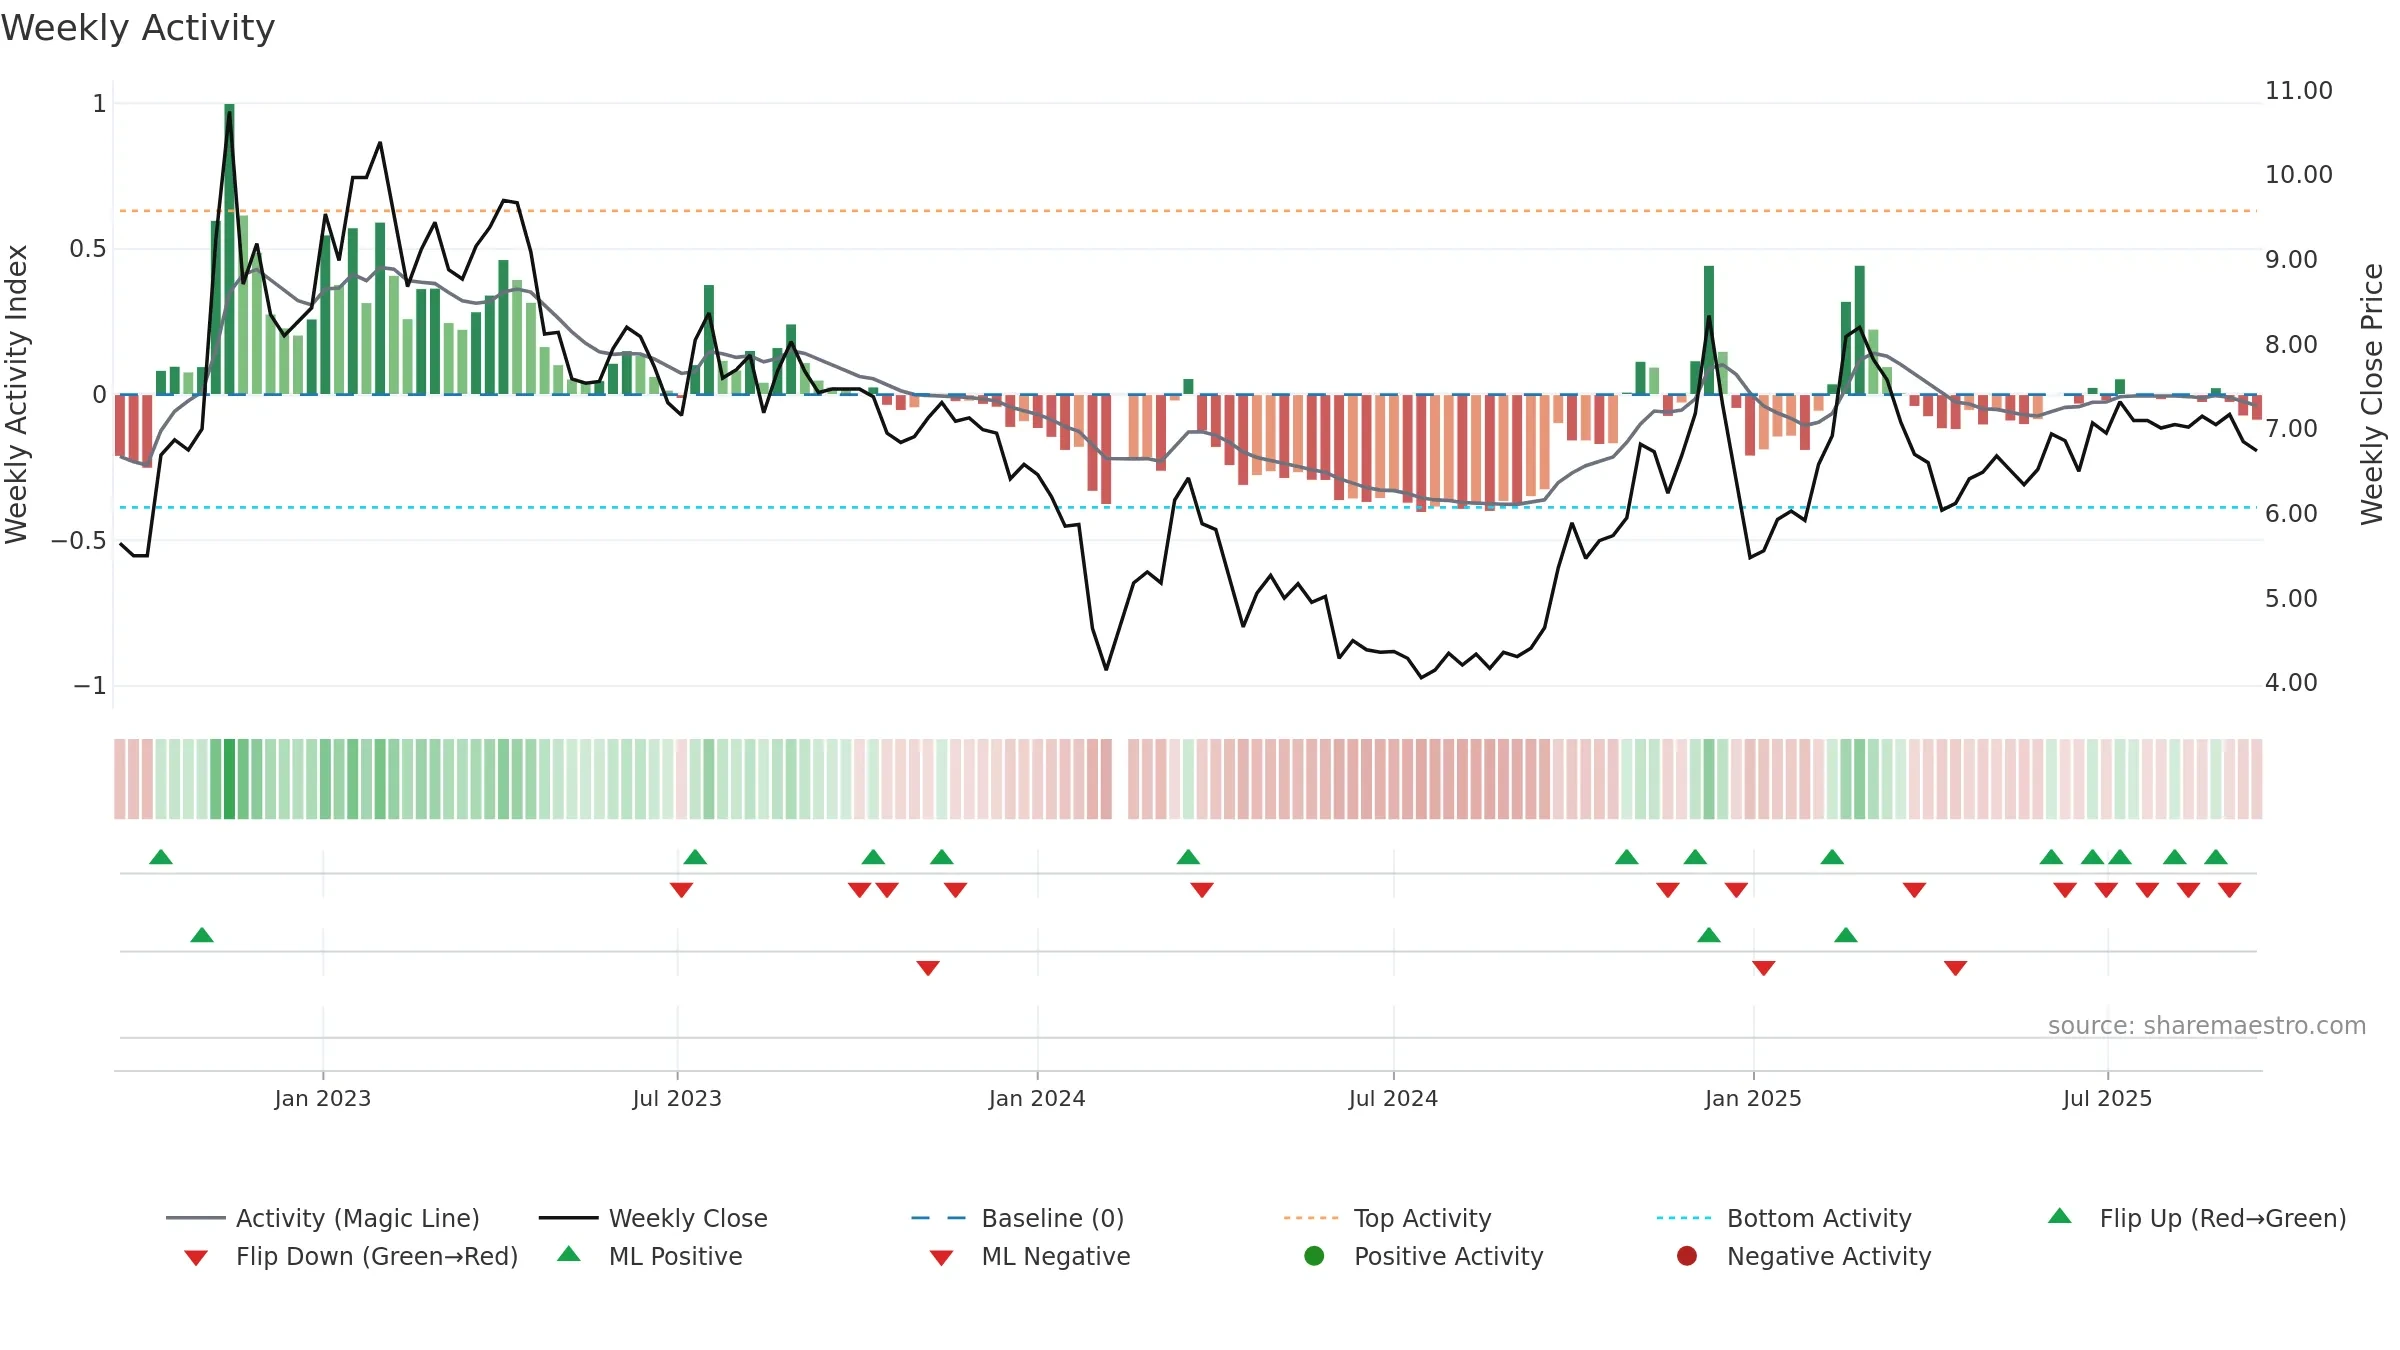The image size is (2400, 1350).
Task: Click the '5.00' price axis tick label
Action: [x=2291, y=599]
